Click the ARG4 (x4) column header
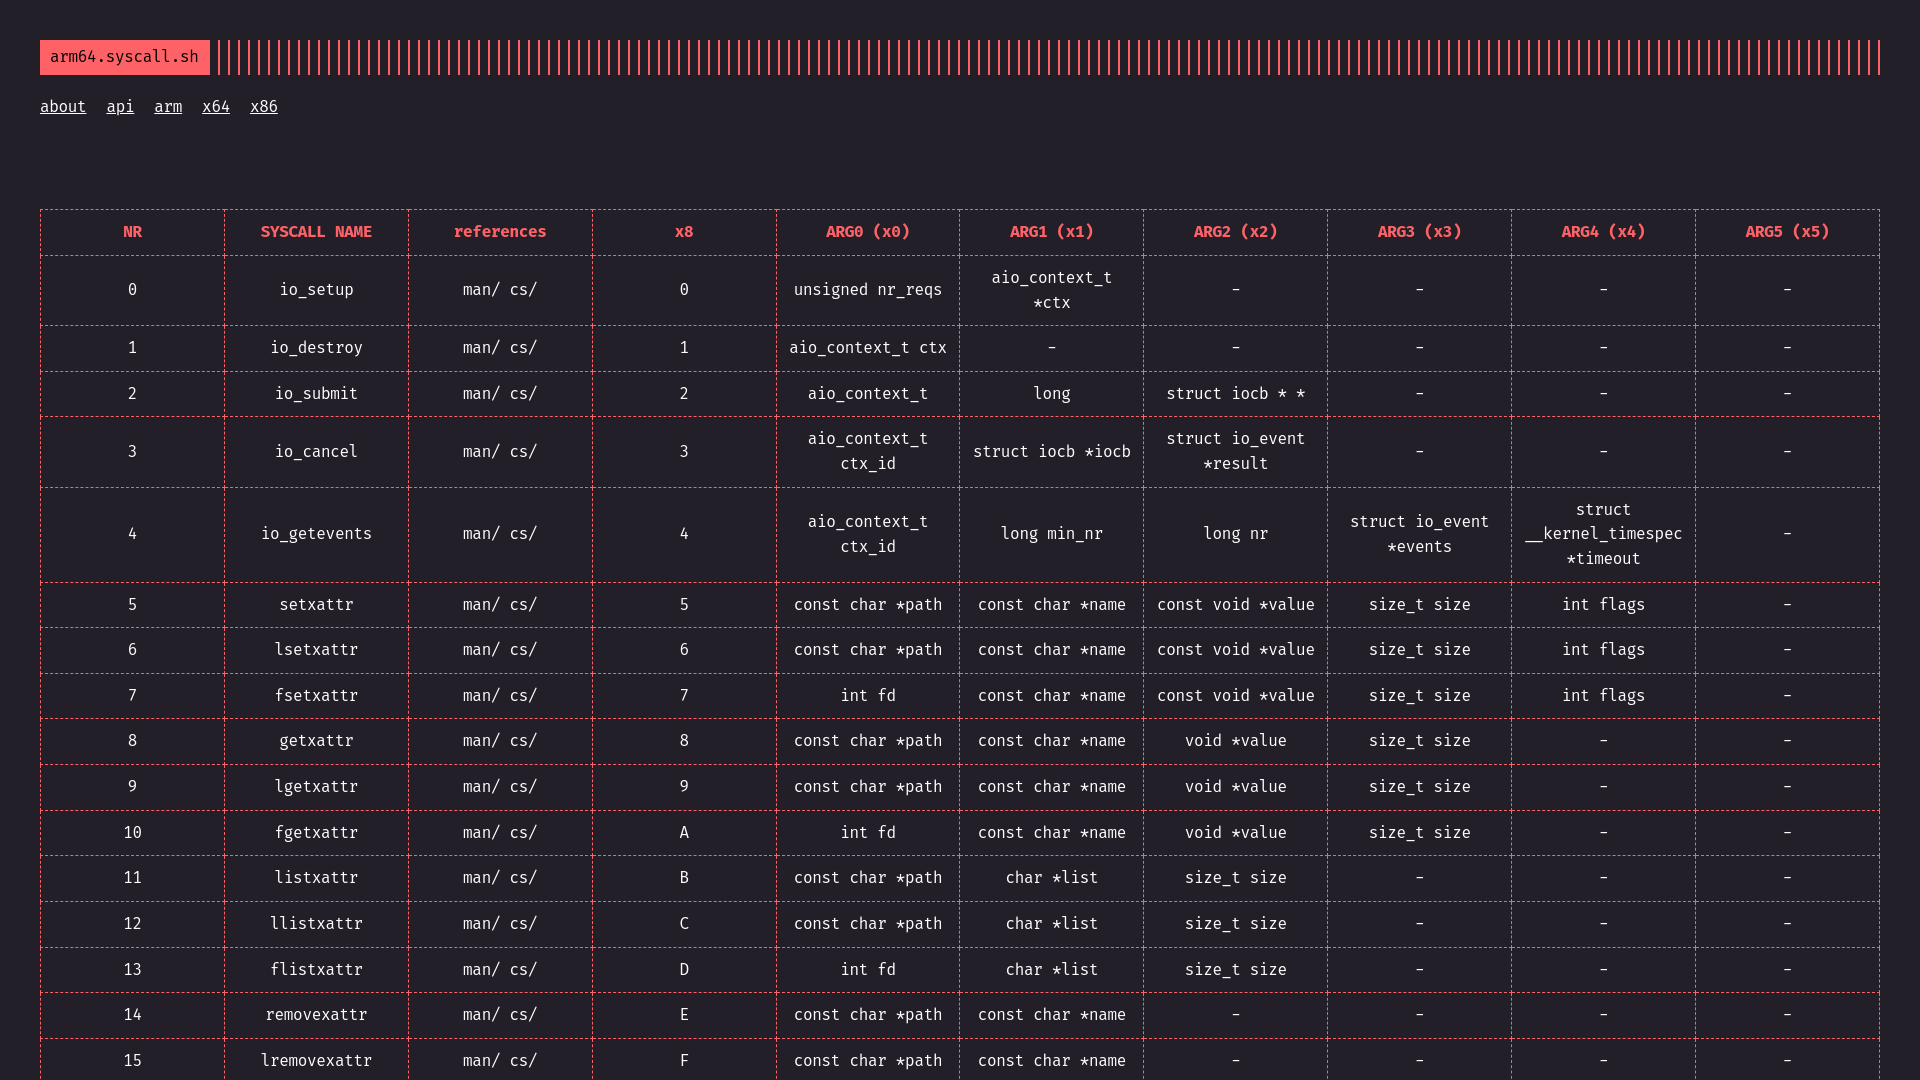 tap(1604, 232)
